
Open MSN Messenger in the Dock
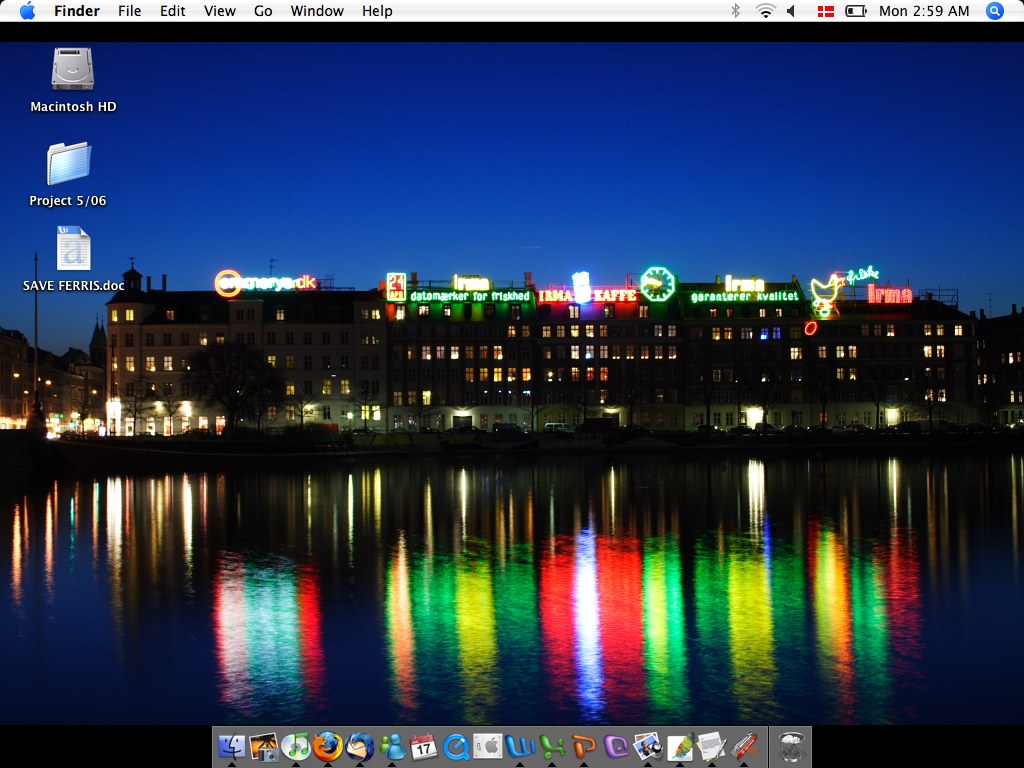click(x=392, y=746)
